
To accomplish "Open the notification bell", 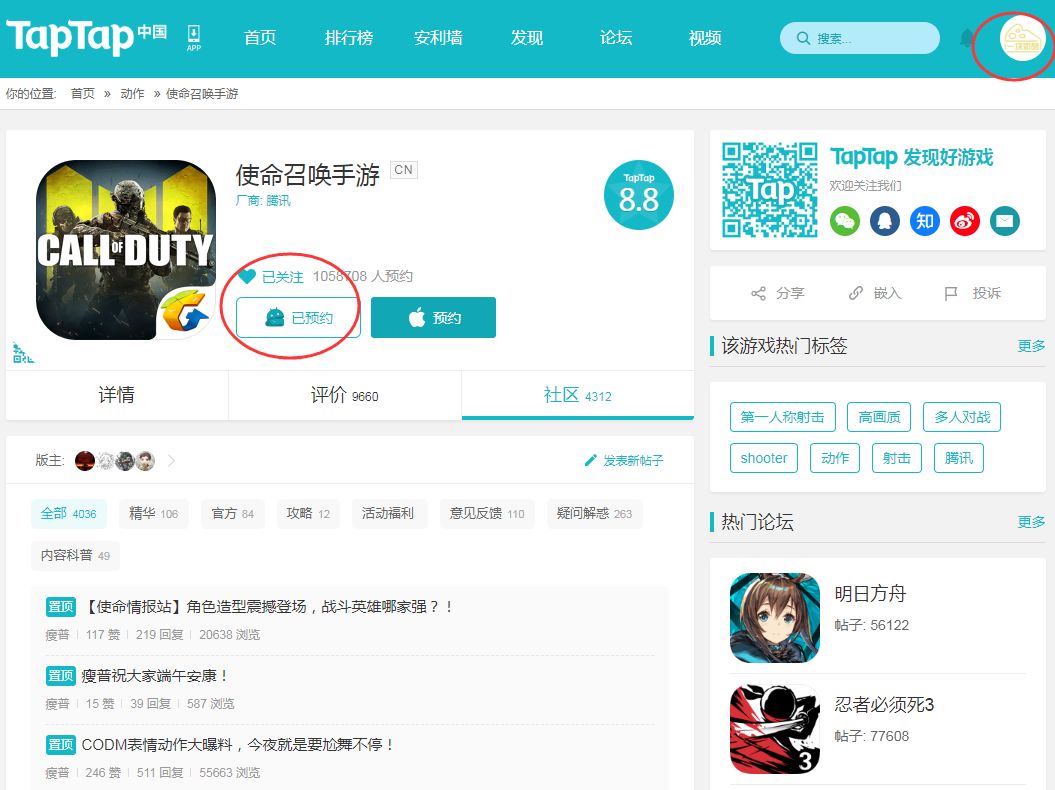I will (x=967, y=38).
